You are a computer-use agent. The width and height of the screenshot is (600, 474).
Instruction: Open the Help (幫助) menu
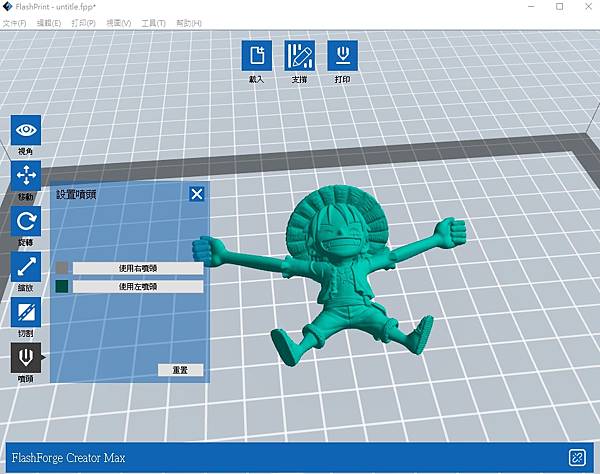[x=188, y=23]
